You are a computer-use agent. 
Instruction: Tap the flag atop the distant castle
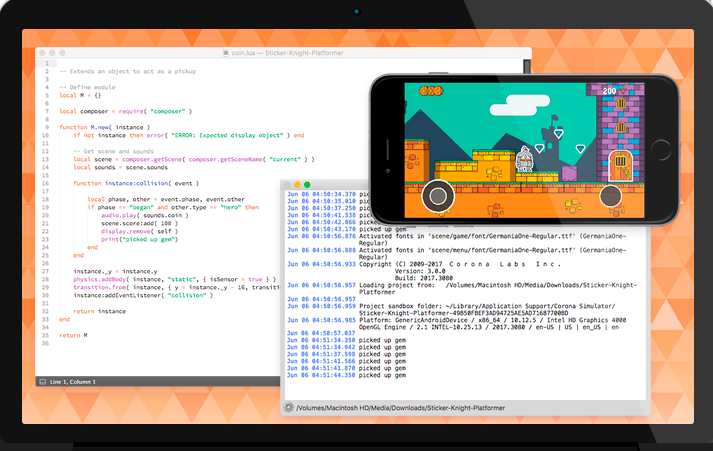555,119
